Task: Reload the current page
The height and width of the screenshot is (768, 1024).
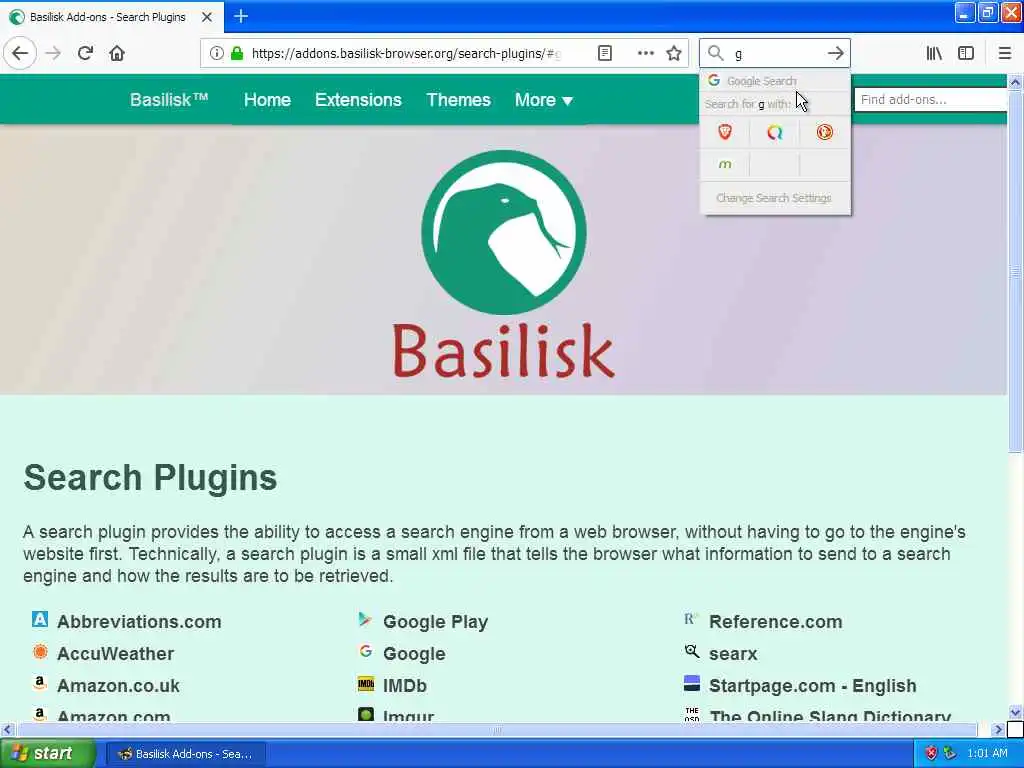Action: tap(85, 53)
